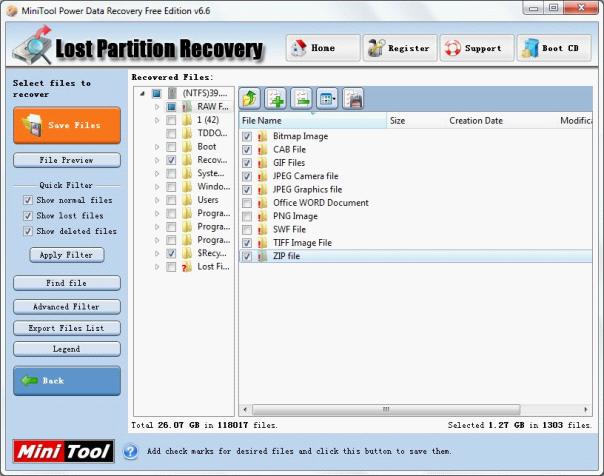Expand the Lost Fi... tree node

157,266
